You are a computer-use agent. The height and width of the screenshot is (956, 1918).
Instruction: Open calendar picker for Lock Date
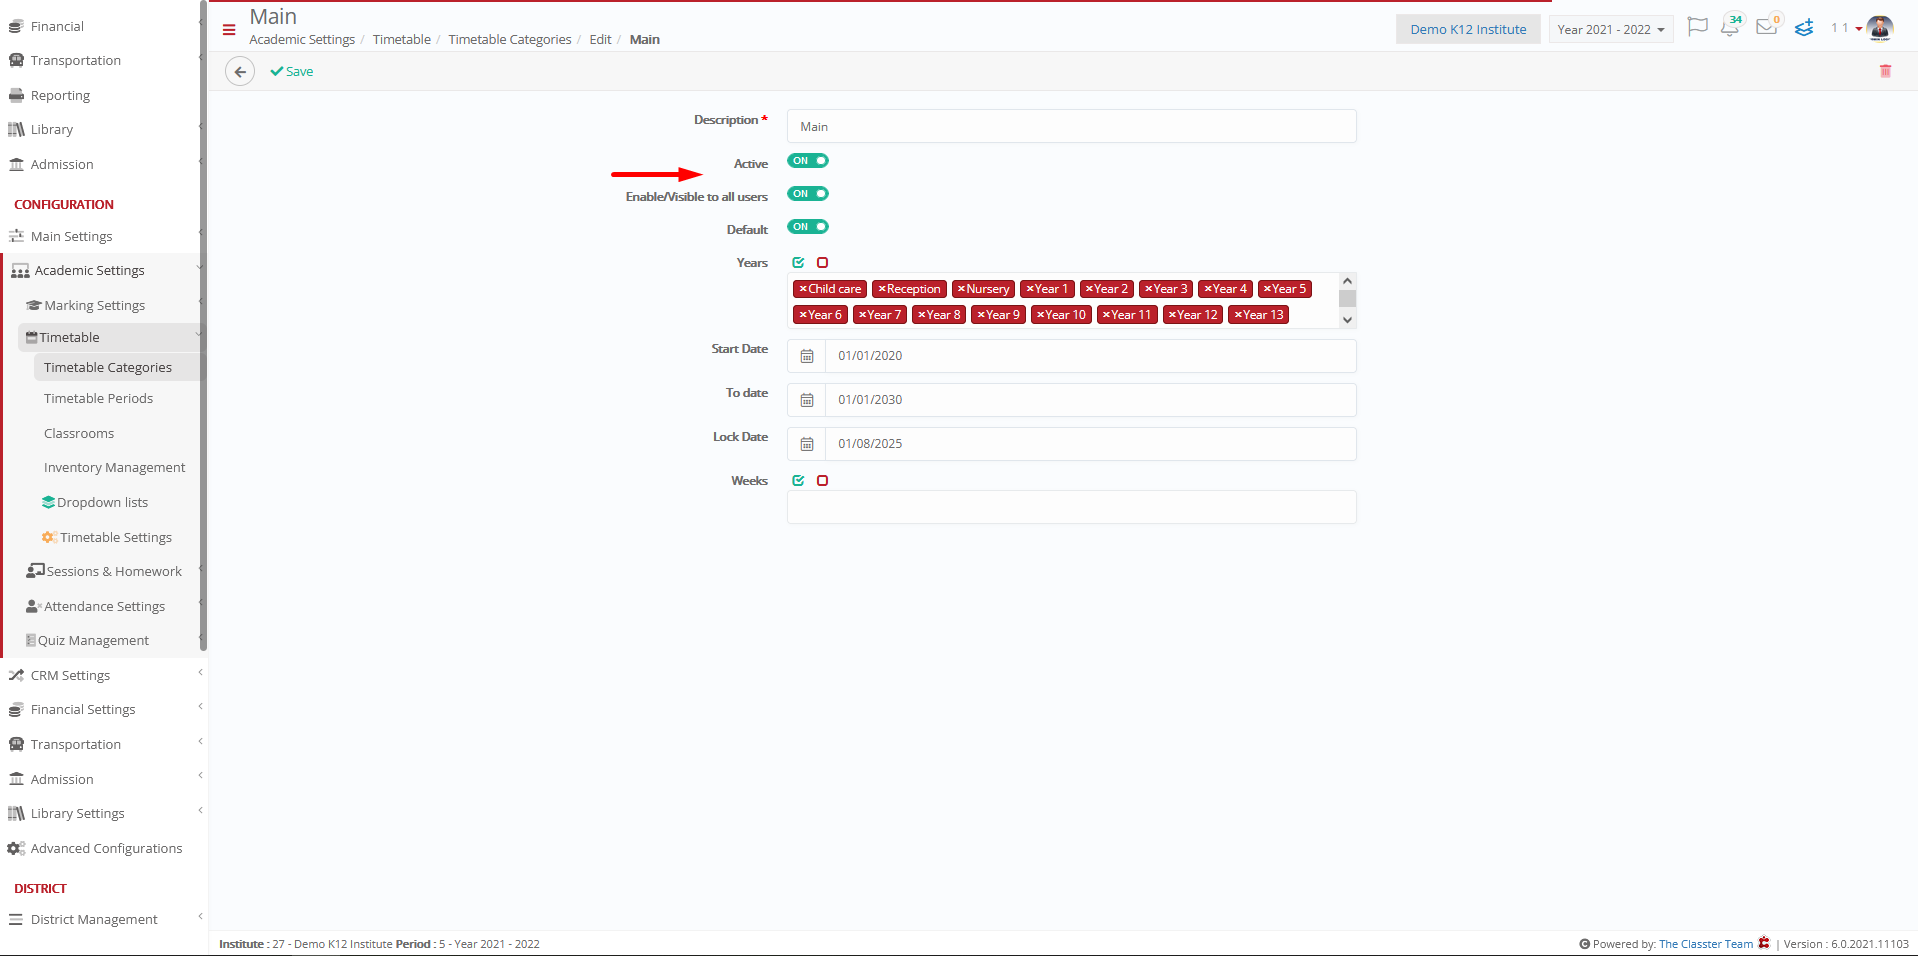point(807,444)
